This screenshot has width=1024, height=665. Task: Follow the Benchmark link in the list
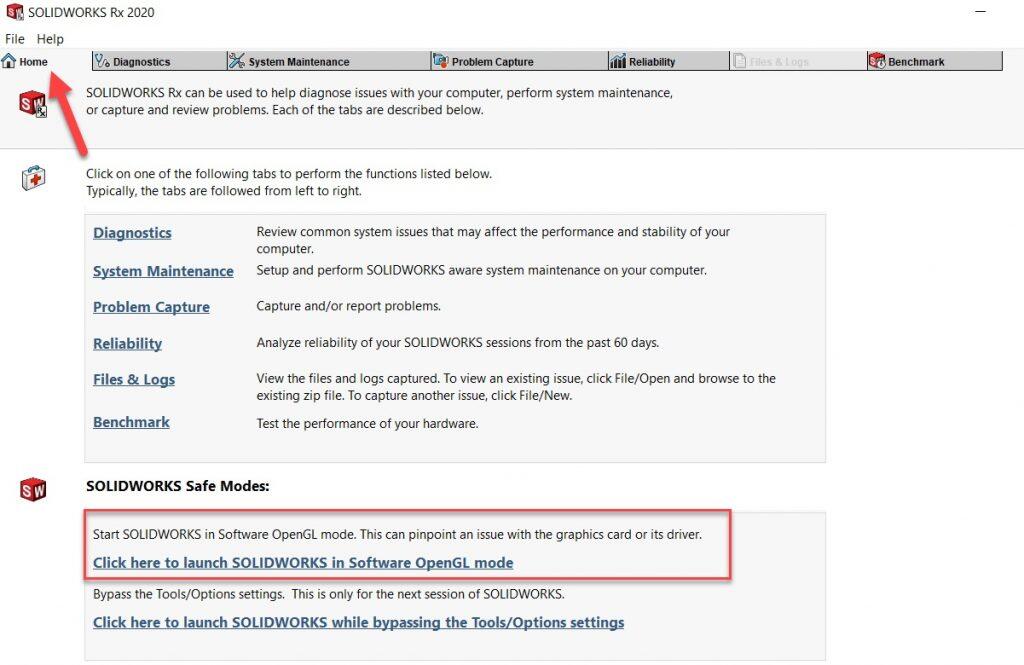tap(131, 422)
